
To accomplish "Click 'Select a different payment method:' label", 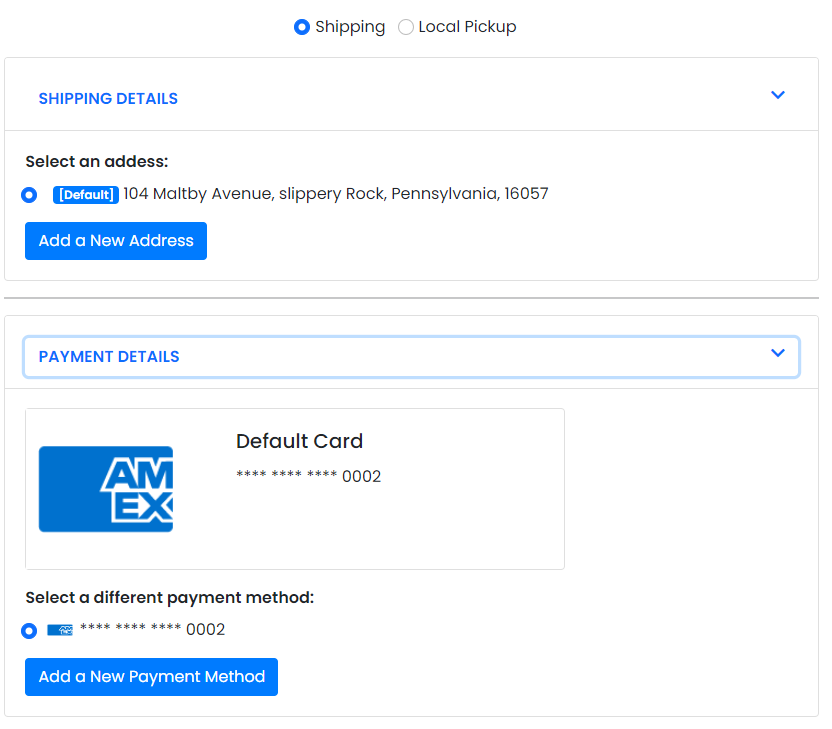I will coord(170,598).
